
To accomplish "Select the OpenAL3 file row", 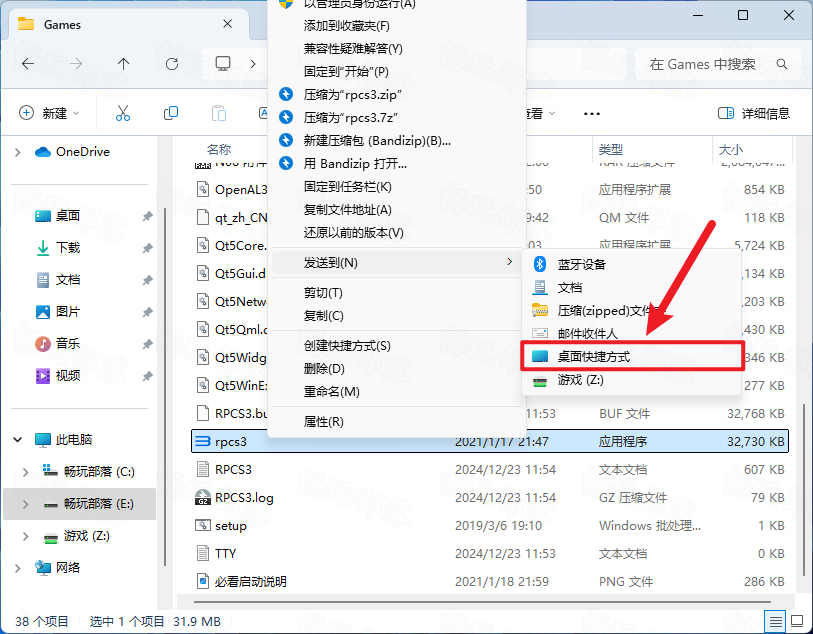I will (489, 190).
